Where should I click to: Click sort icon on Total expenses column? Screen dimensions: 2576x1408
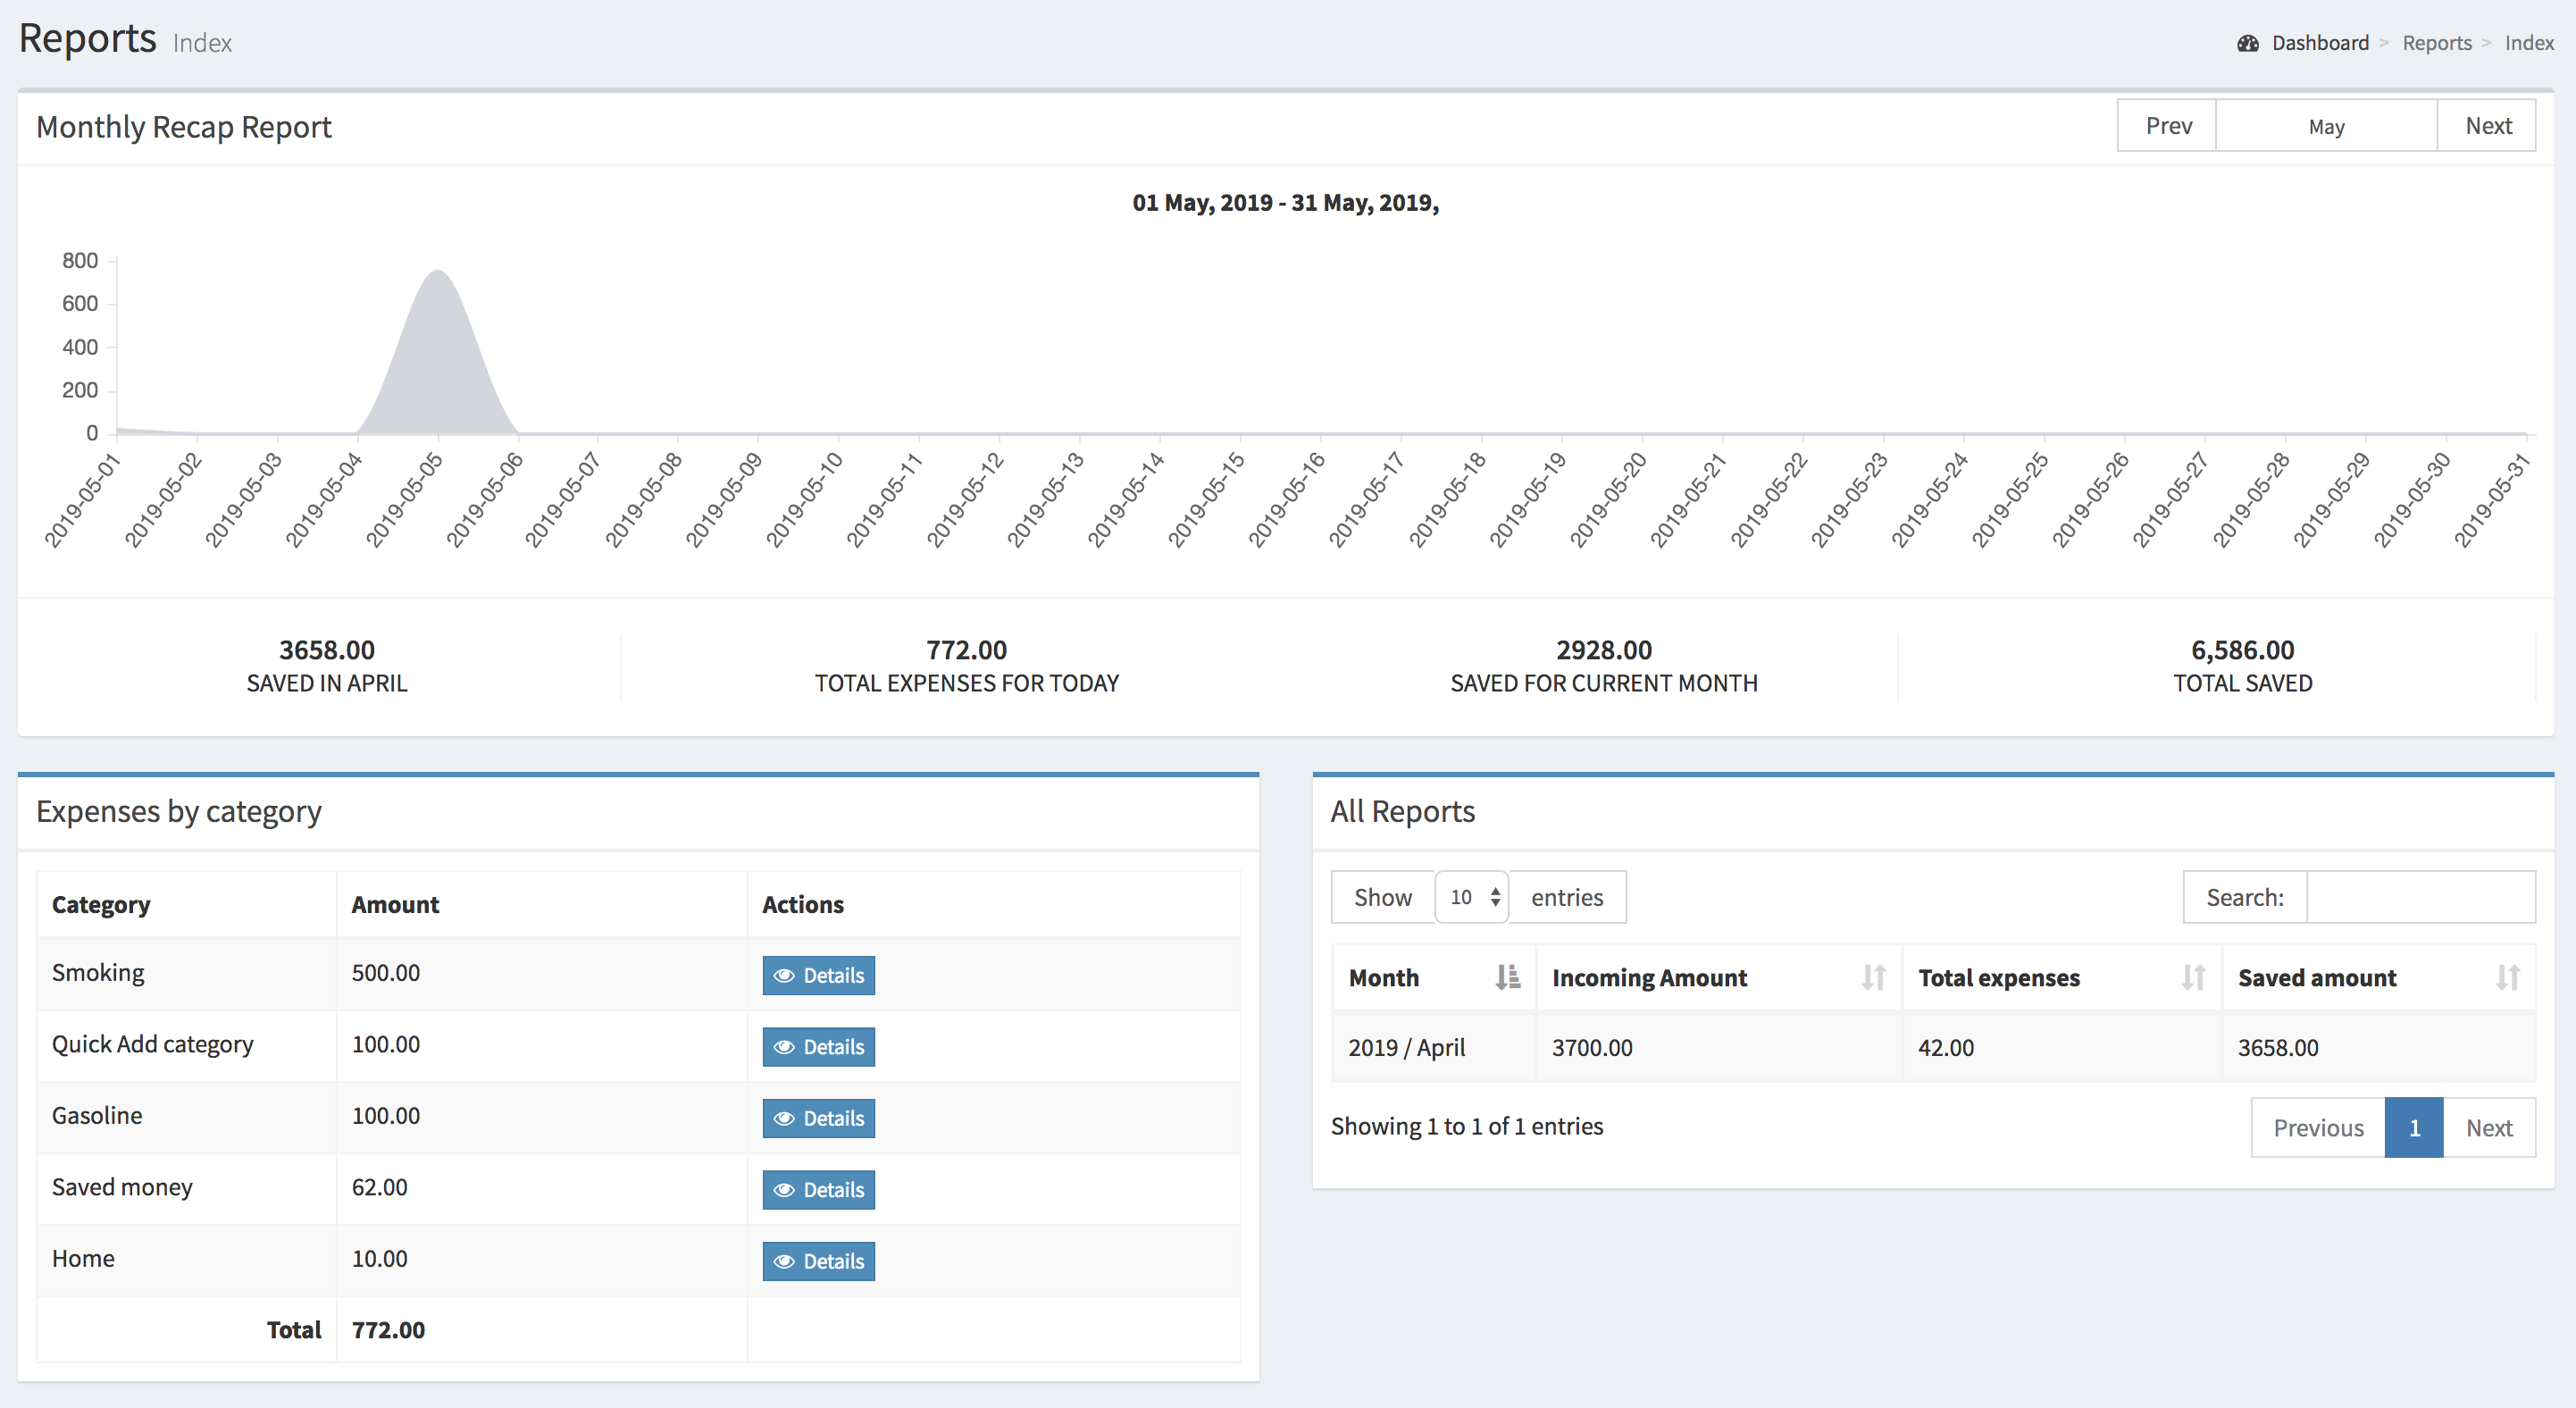coord(2193,977)
